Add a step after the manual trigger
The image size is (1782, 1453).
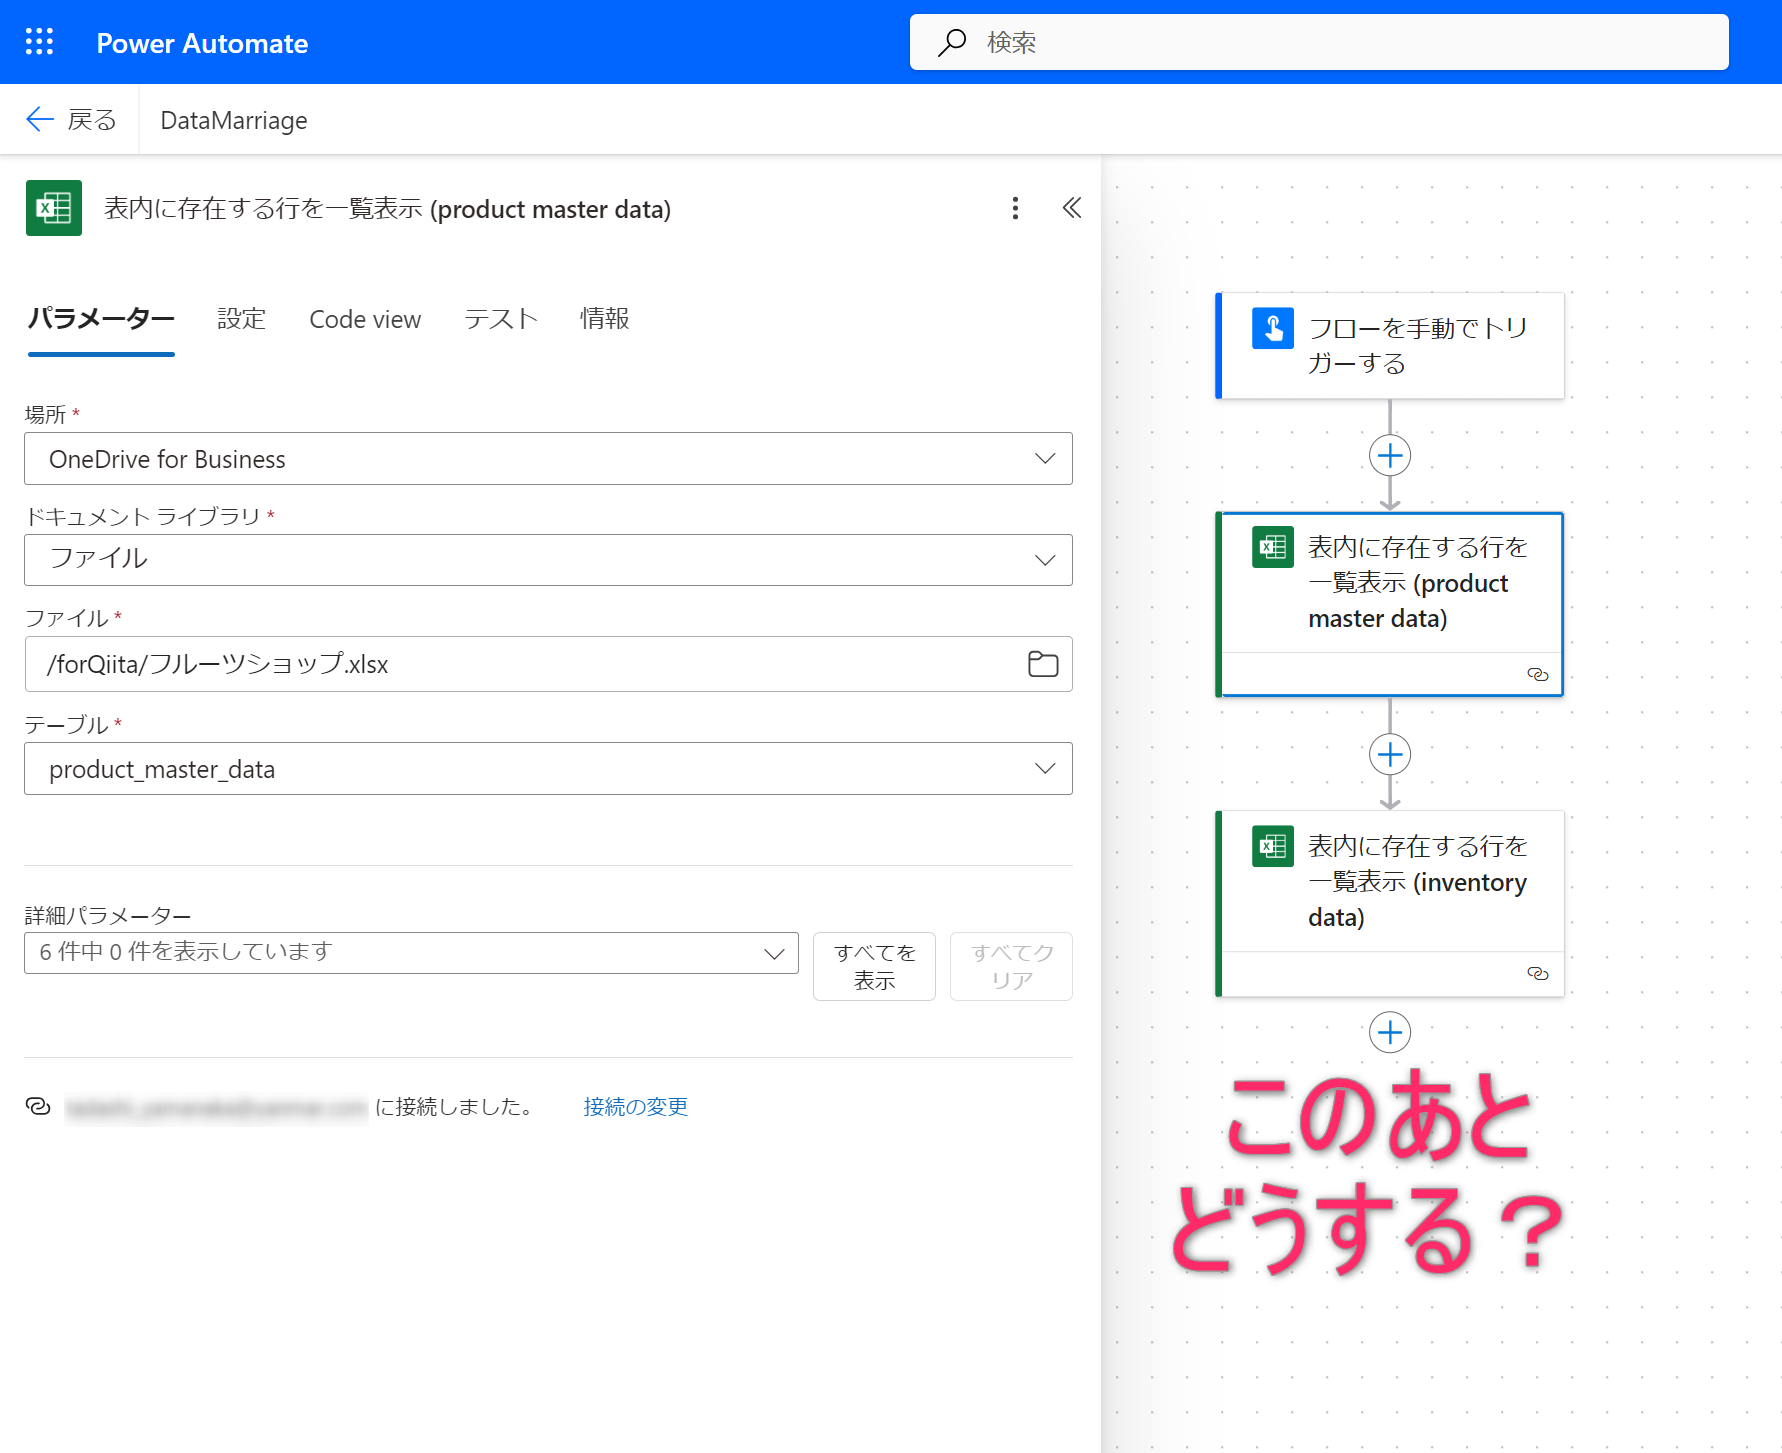point(1390,456)
